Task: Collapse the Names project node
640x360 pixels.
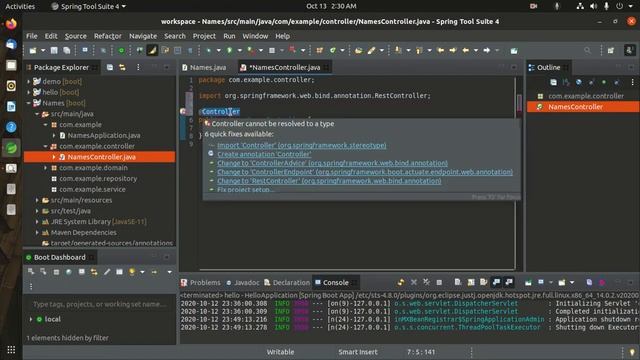Action: coord(29,103)
